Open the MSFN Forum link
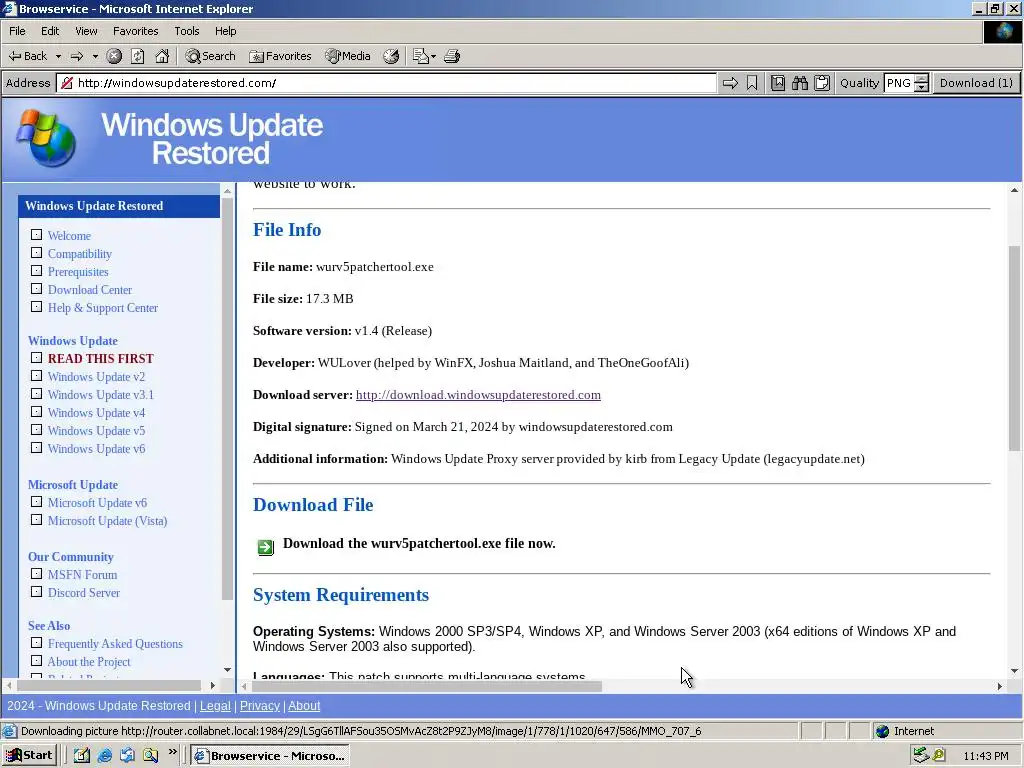 (x=82, y=575)
